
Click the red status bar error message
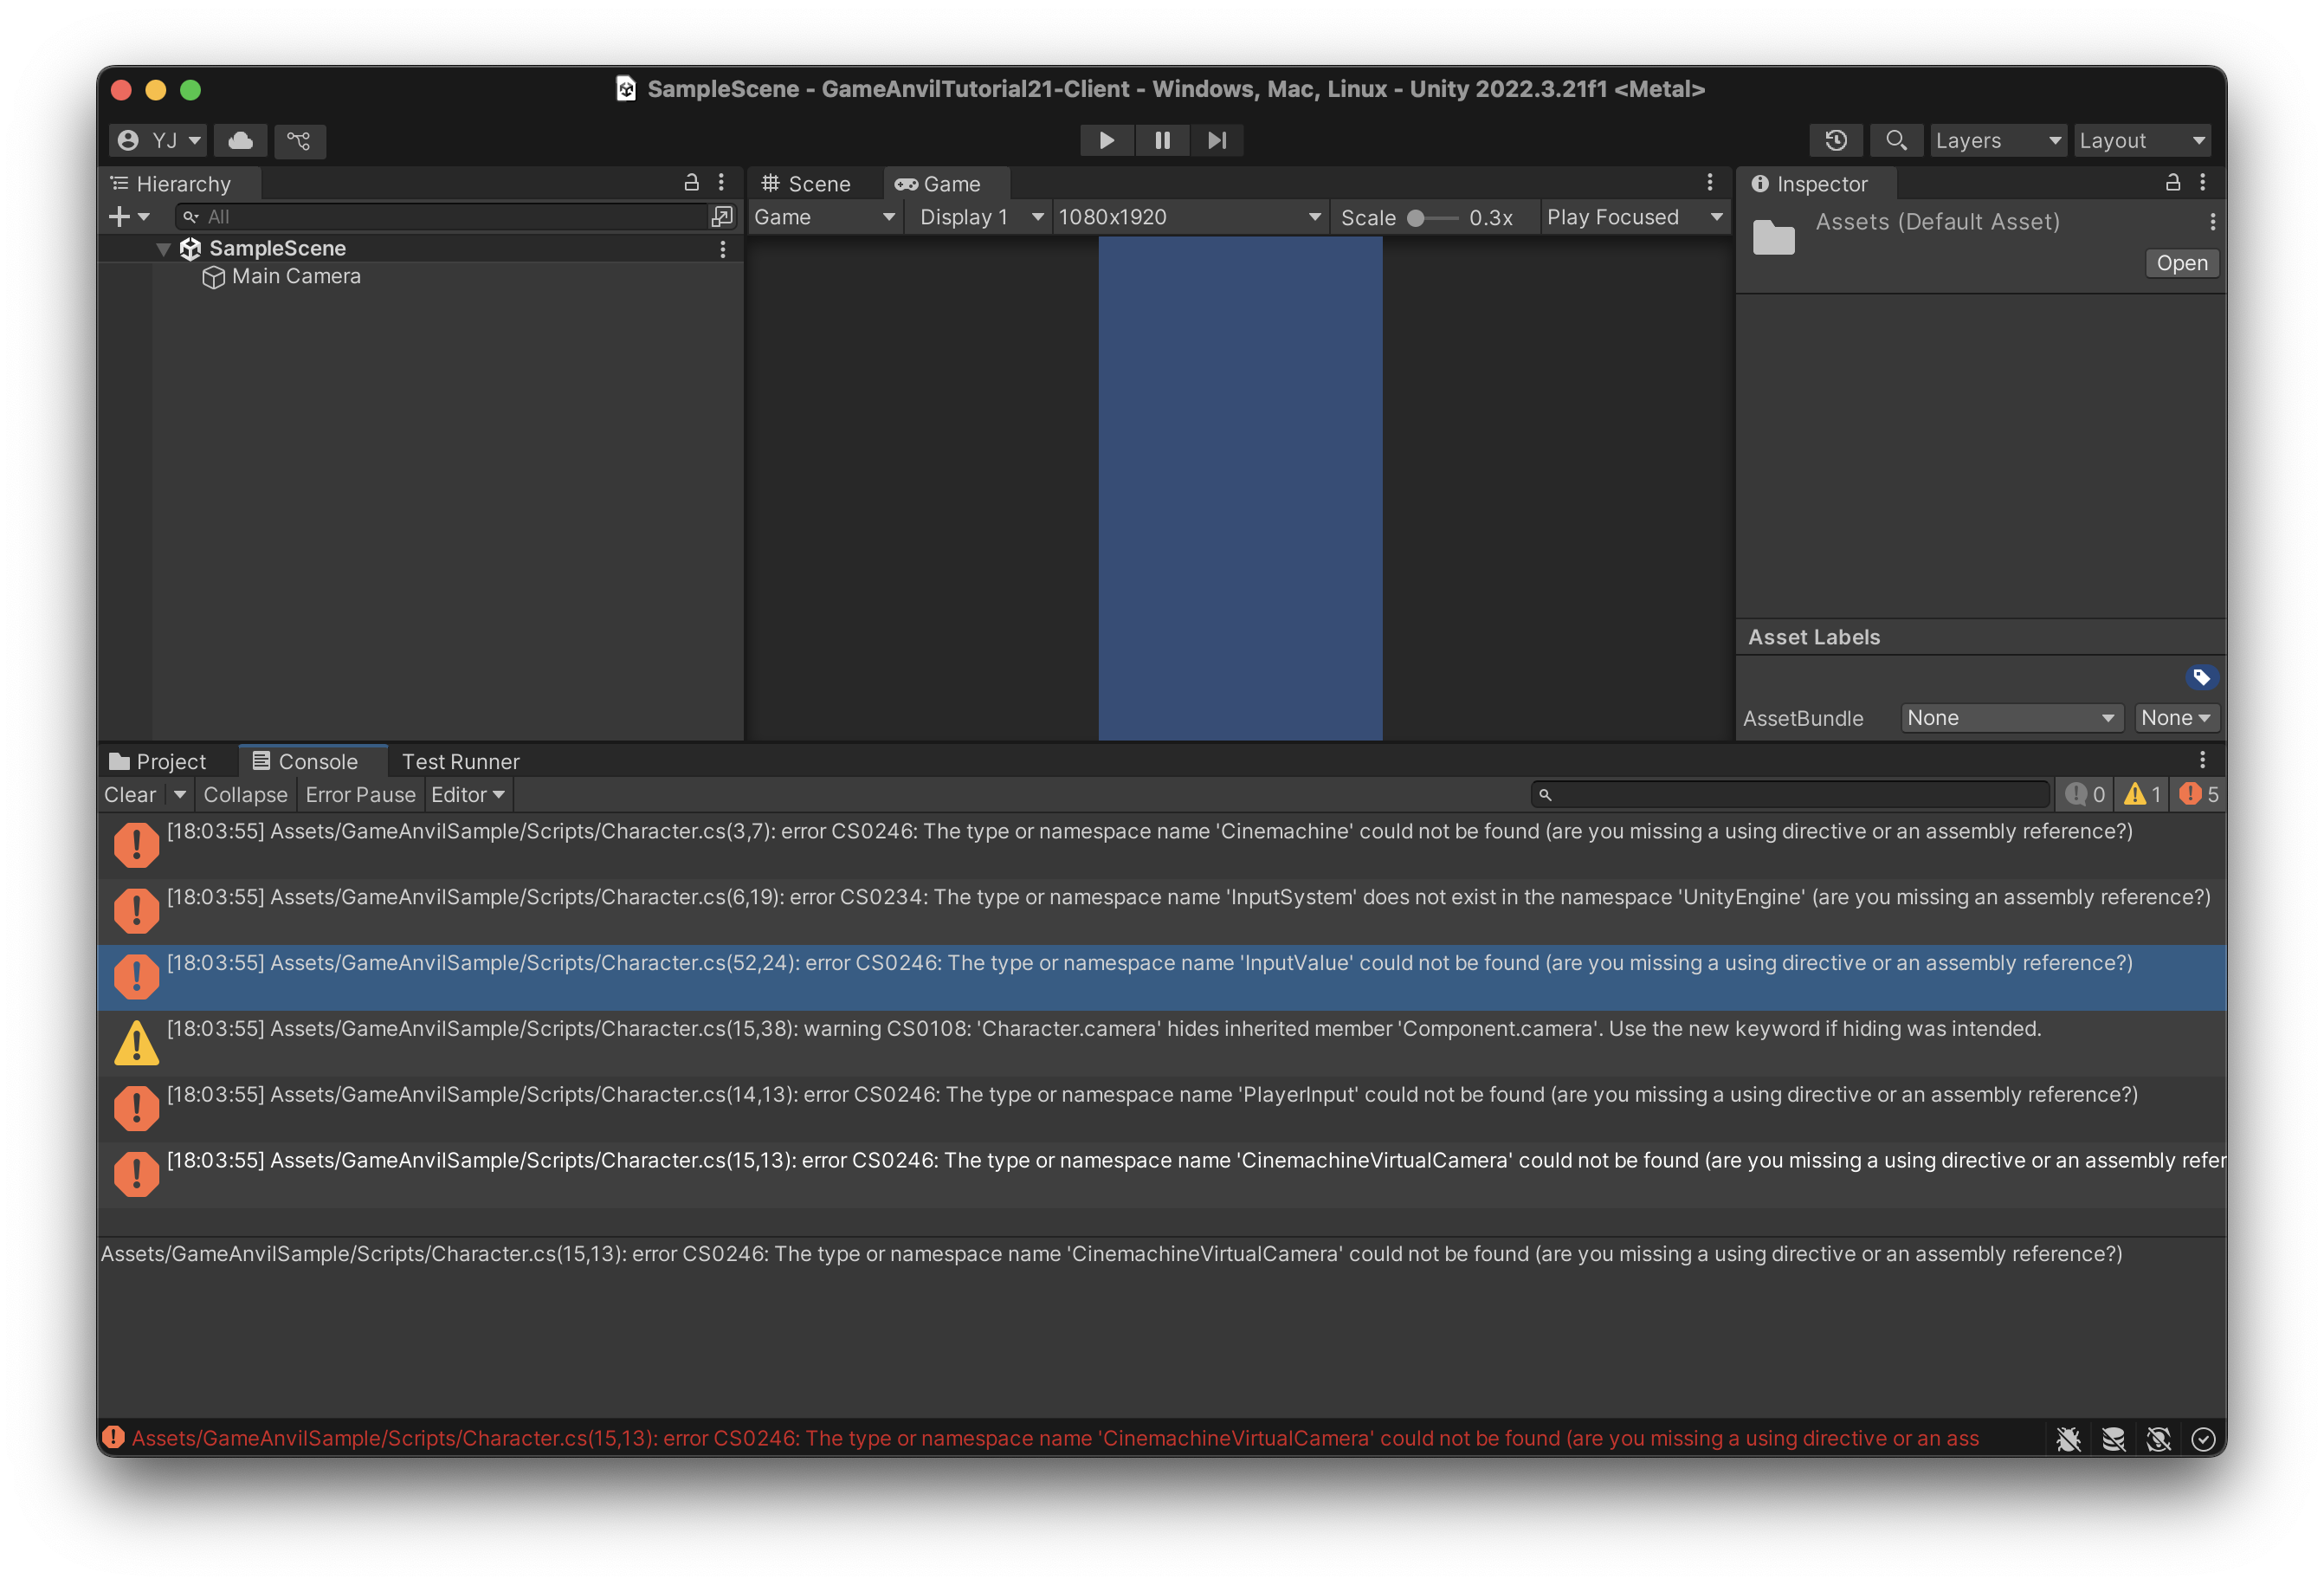click(x=1055, y=1439)
